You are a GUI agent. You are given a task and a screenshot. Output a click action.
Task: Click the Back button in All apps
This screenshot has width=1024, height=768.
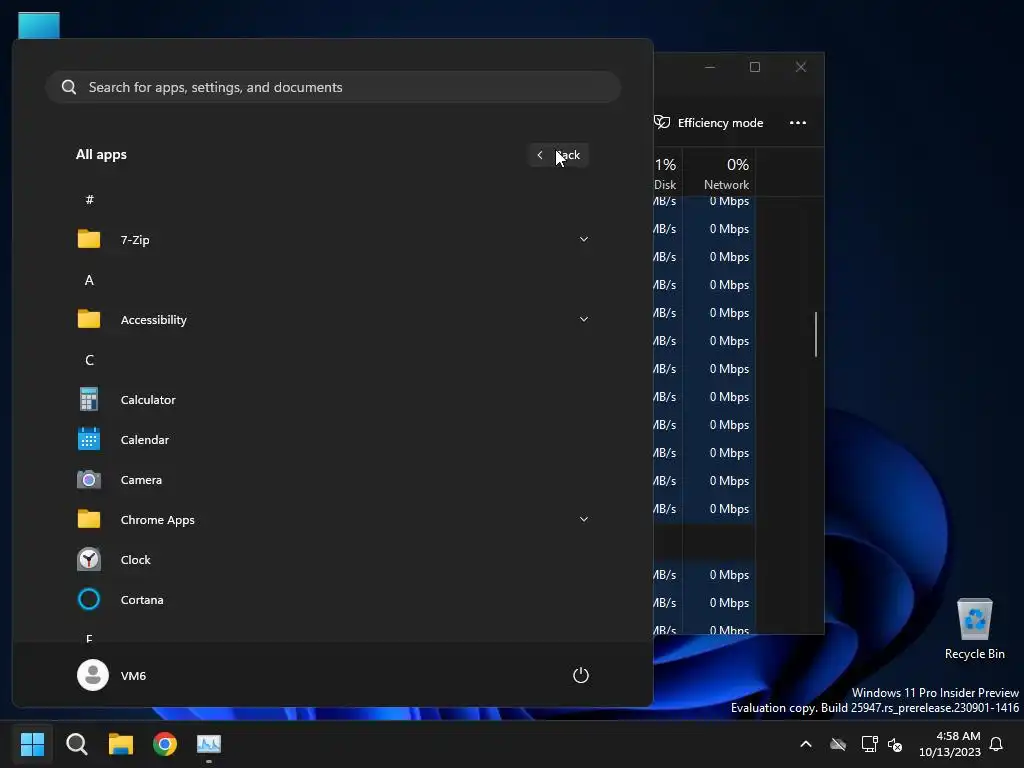point(558,155)
